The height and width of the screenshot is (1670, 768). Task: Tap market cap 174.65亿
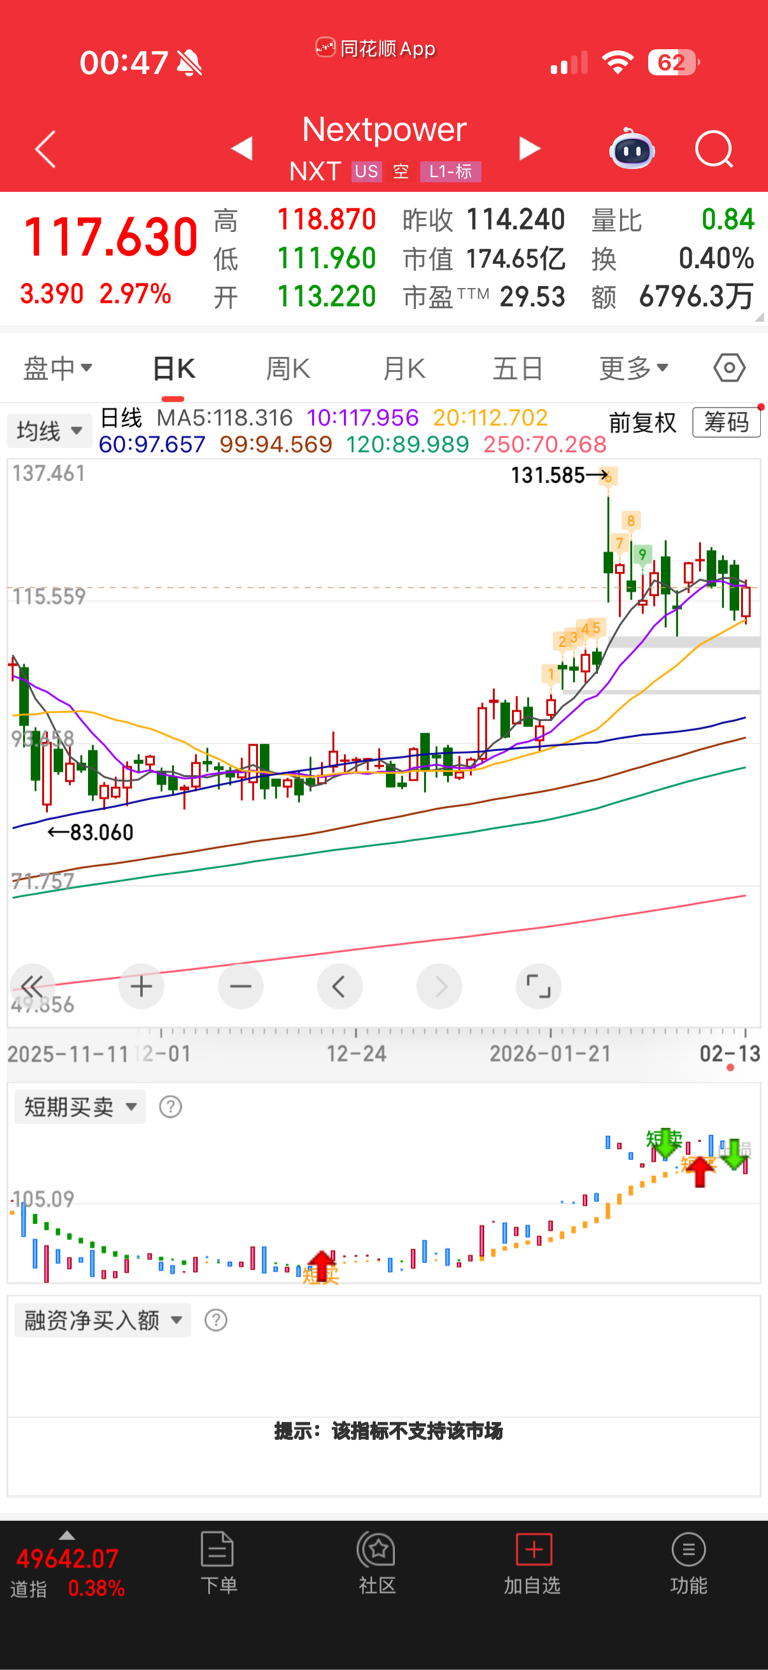(x=515, y=258)
